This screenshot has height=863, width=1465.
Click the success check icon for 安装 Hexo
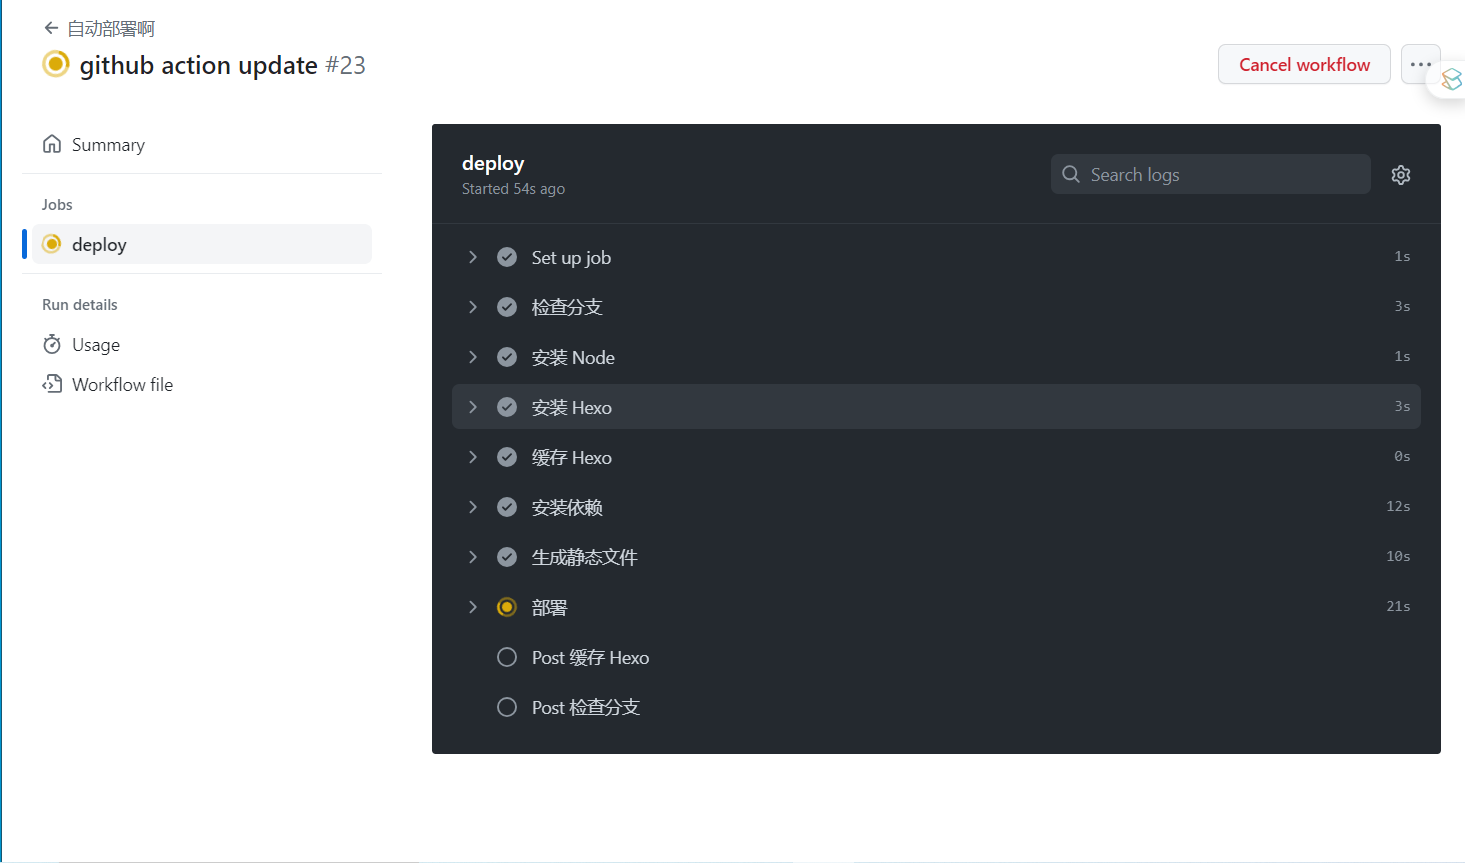[x=507, y=407]
